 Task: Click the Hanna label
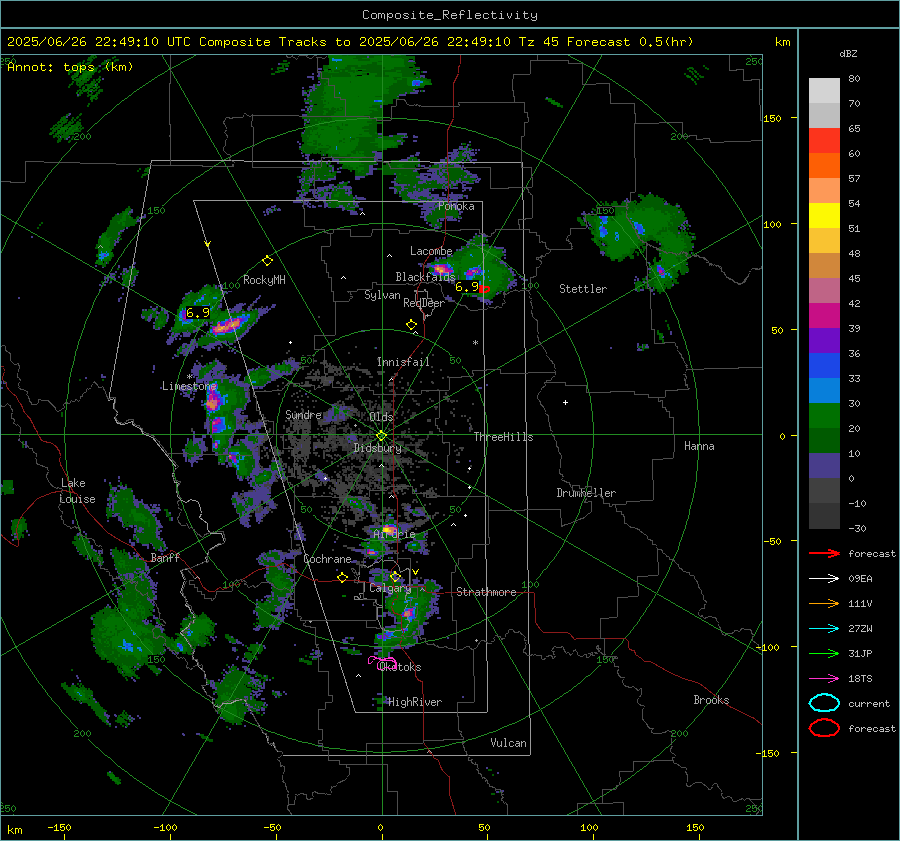tap(699, 446)
